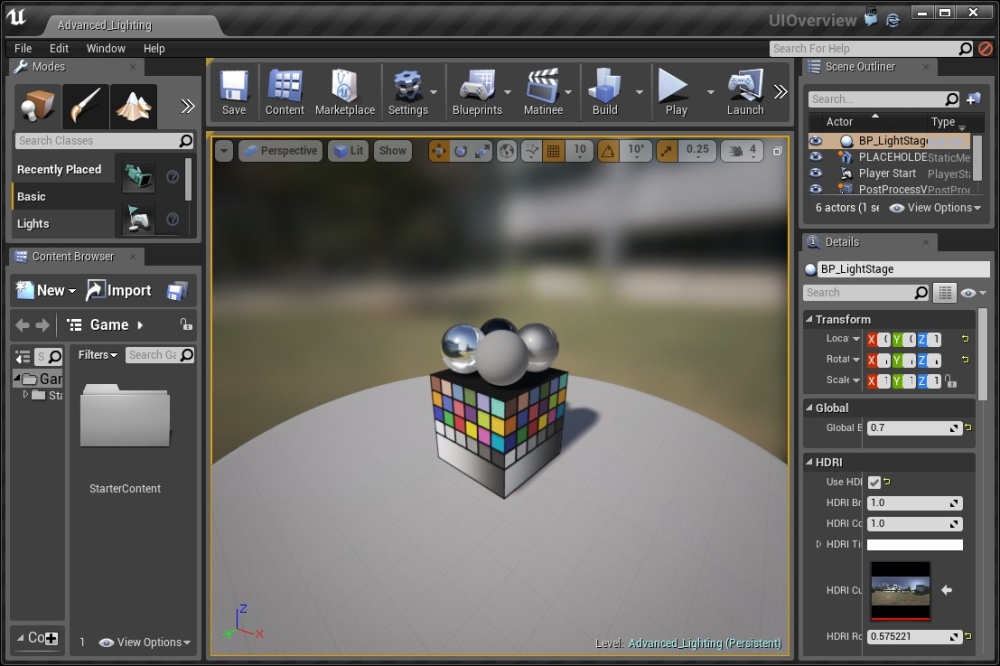The width and height of the screenshot is (1000, 666).
Task: Select the scale gizmo tool in viewport
Action: coord(482,151)
